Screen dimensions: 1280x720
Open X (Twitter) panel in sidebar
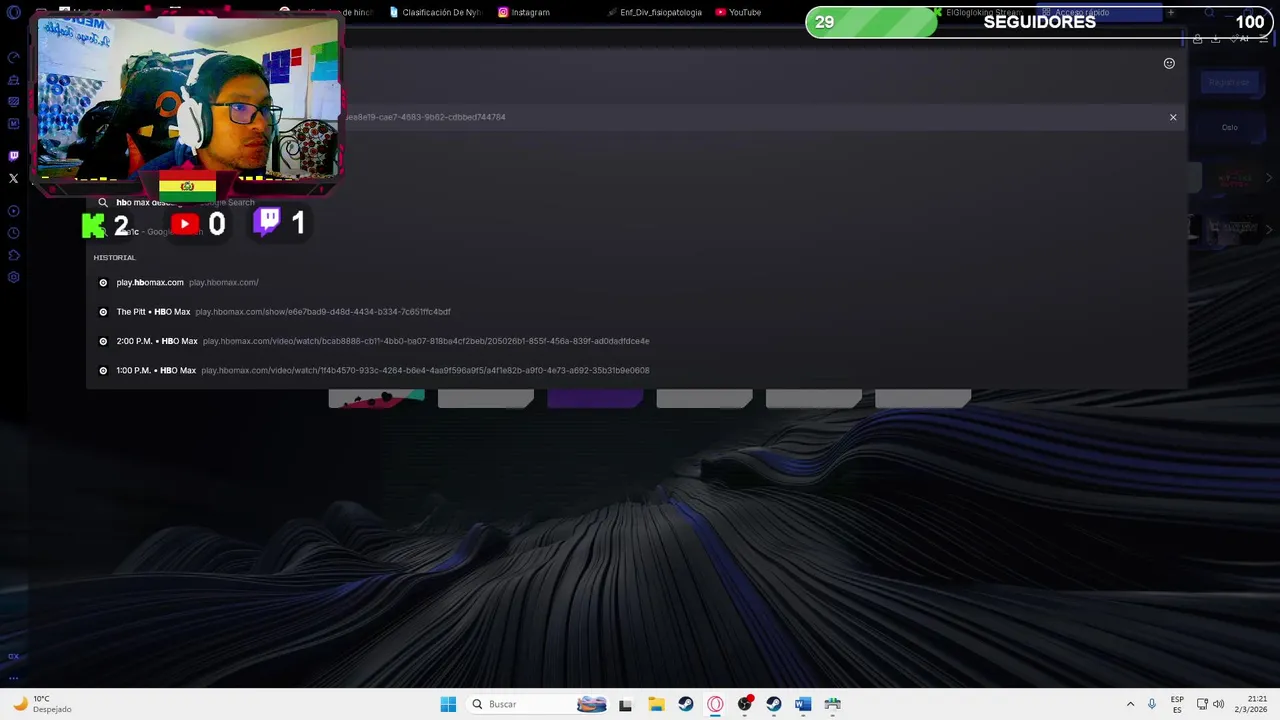tap(13, 179)
